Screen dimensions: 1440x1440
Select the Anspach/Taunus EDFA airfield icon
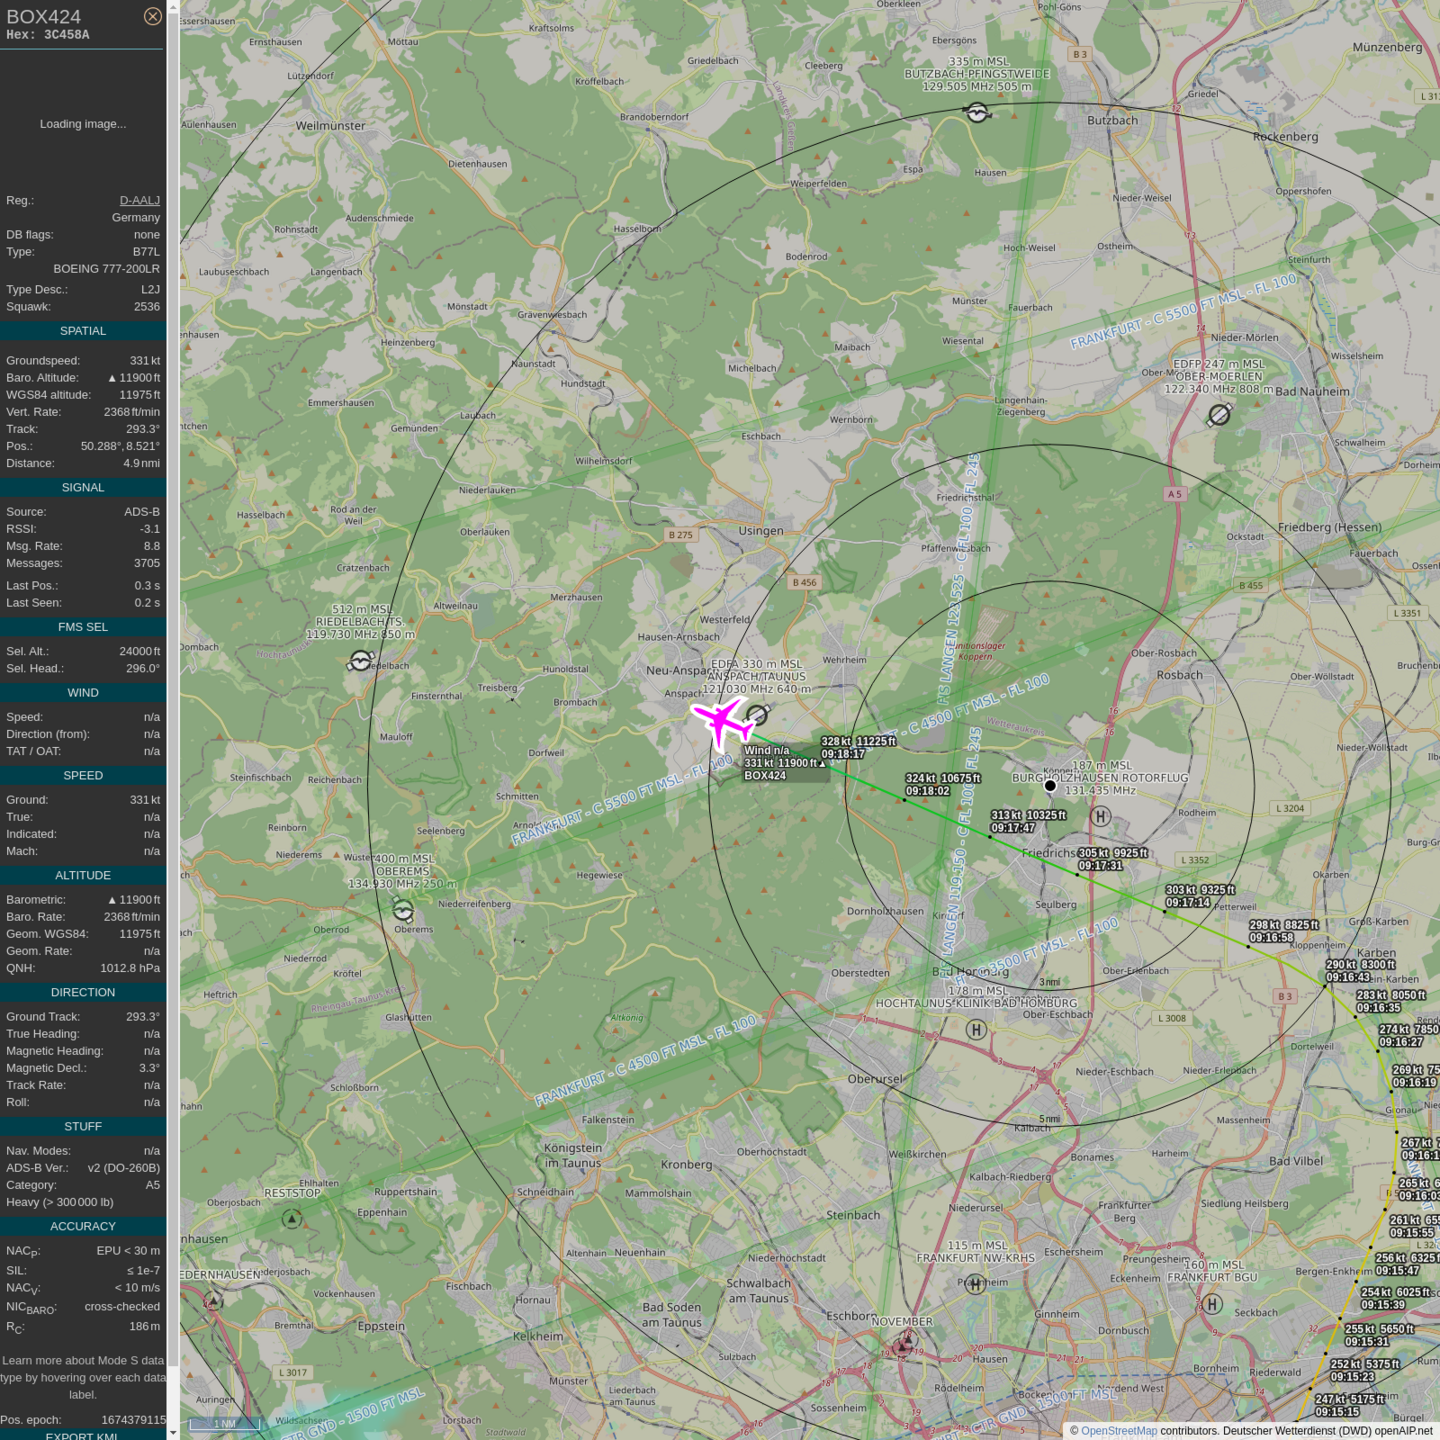coord(757,715)
